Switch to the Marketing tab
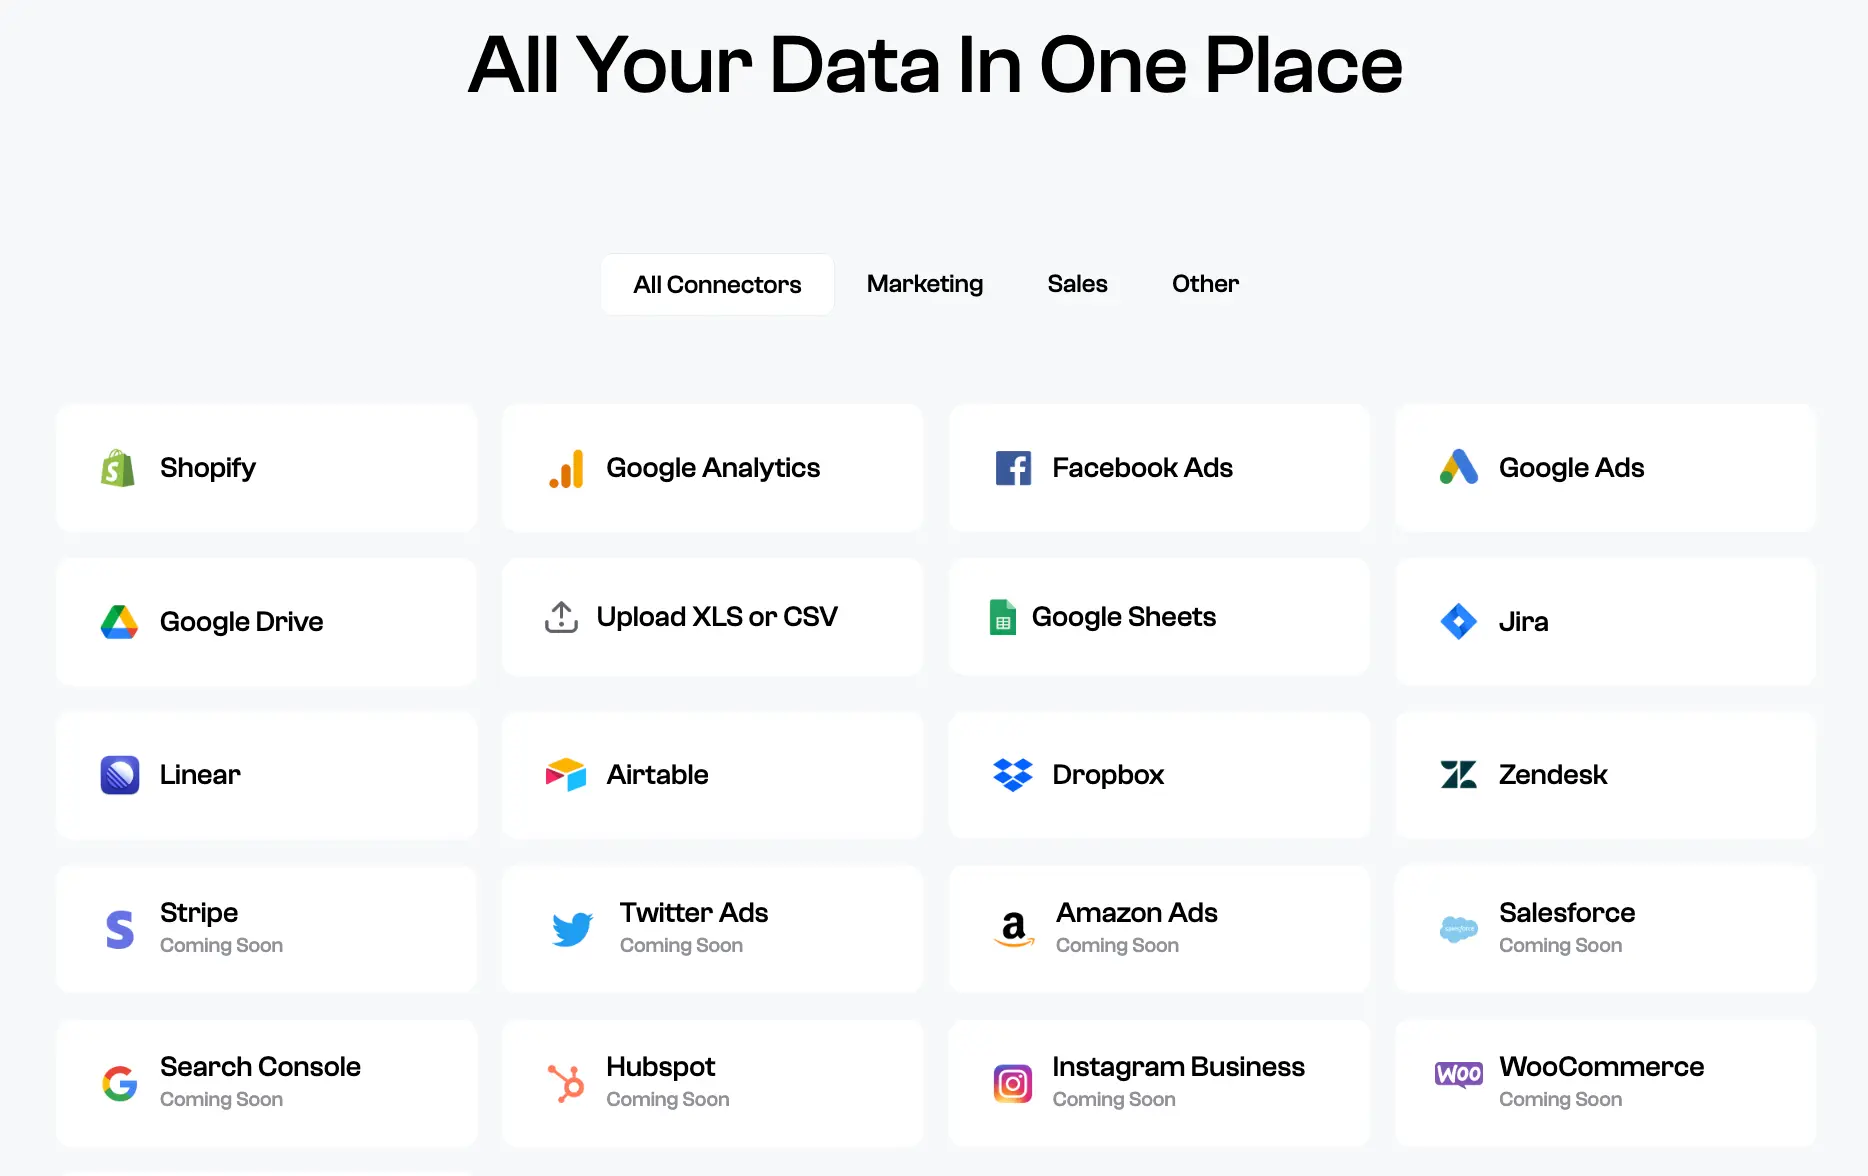 tap(925, 284)
